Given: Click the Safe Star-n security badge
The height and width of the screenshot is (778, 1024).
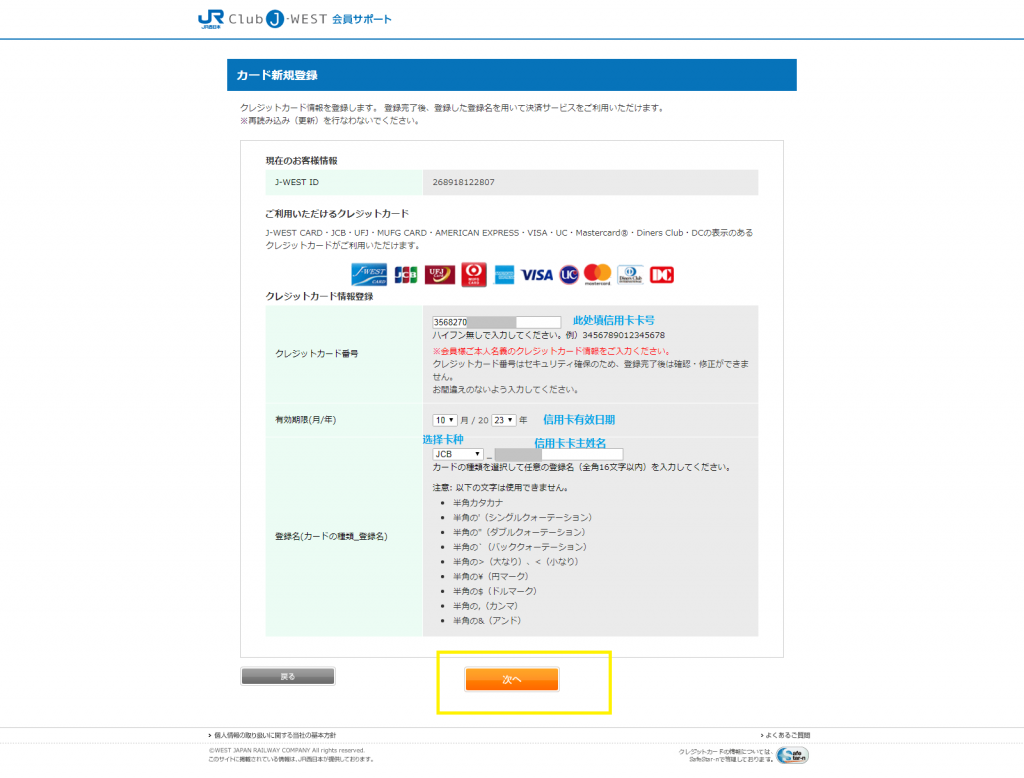Looking at the screenshot, I should click(x=792, y=755).
